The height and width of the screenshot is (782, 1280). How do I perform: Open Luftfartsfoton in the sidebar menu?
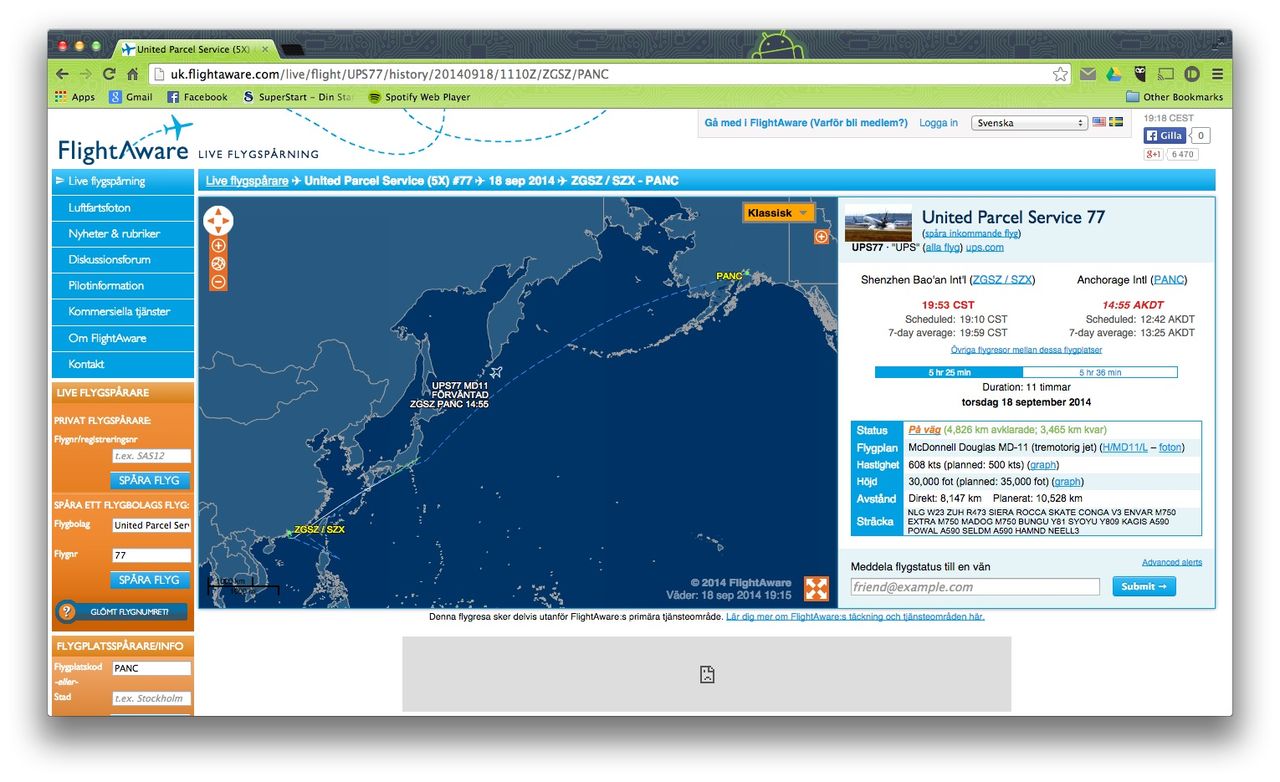click(123, 208)
